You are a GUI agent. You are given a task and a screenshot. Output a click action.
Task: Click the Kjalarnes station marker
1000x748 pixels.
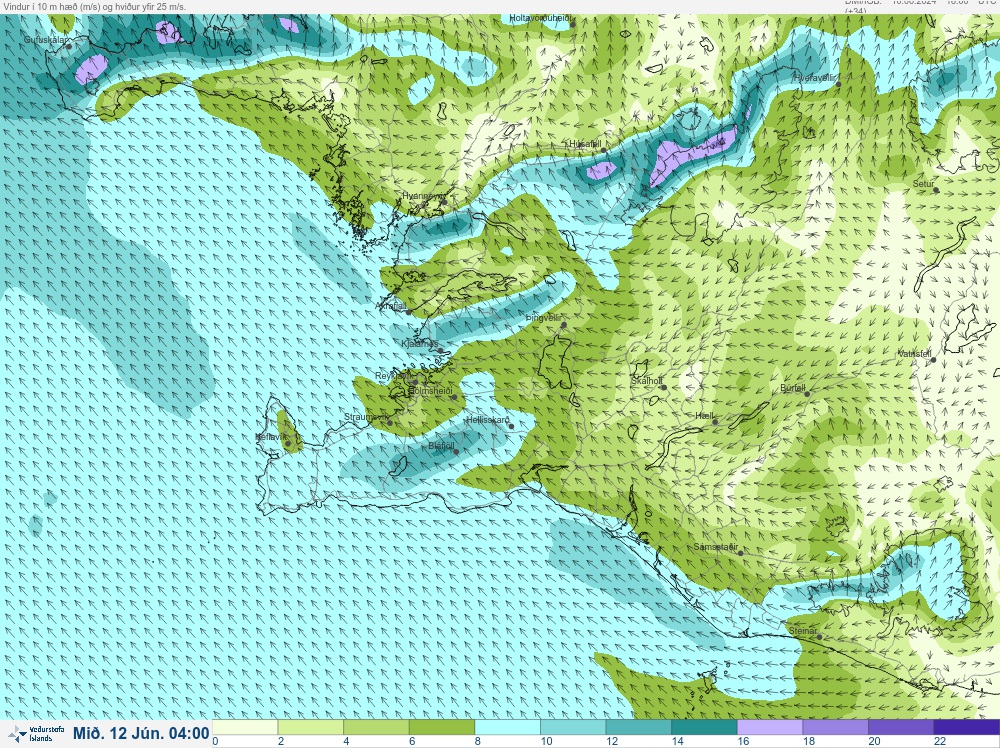tap(440, 350)
